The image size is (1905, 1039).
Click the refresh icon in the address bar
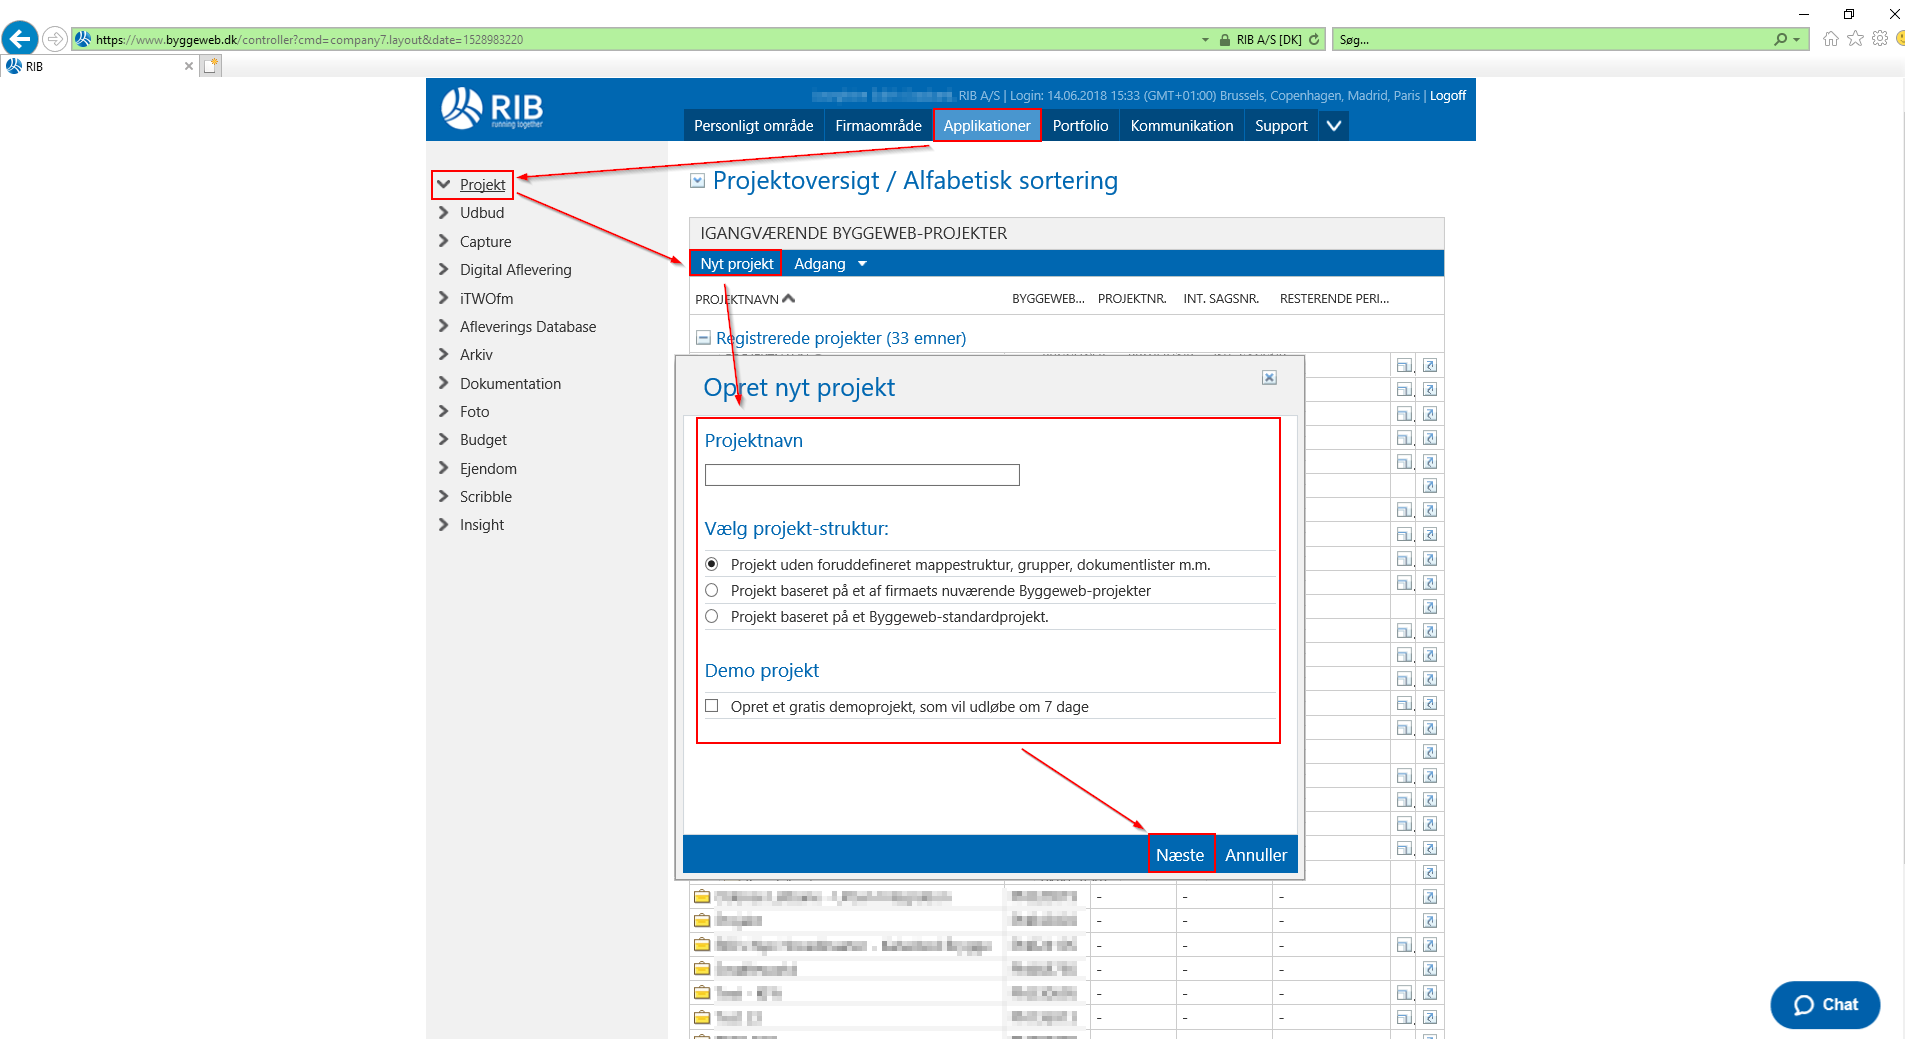point(1316,39)
